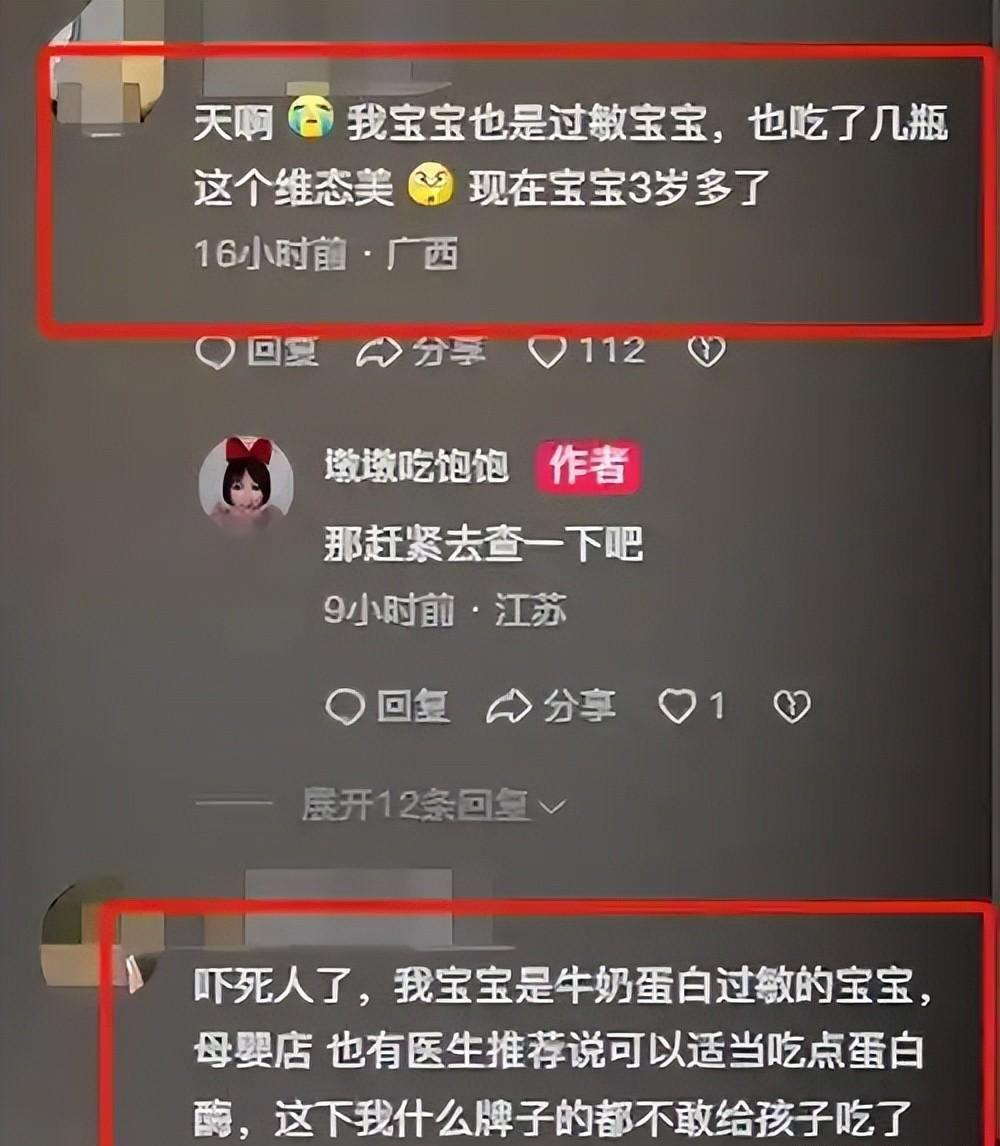
Task: Open the 墩墩吃饱饱 username profile
Action: 417,466
